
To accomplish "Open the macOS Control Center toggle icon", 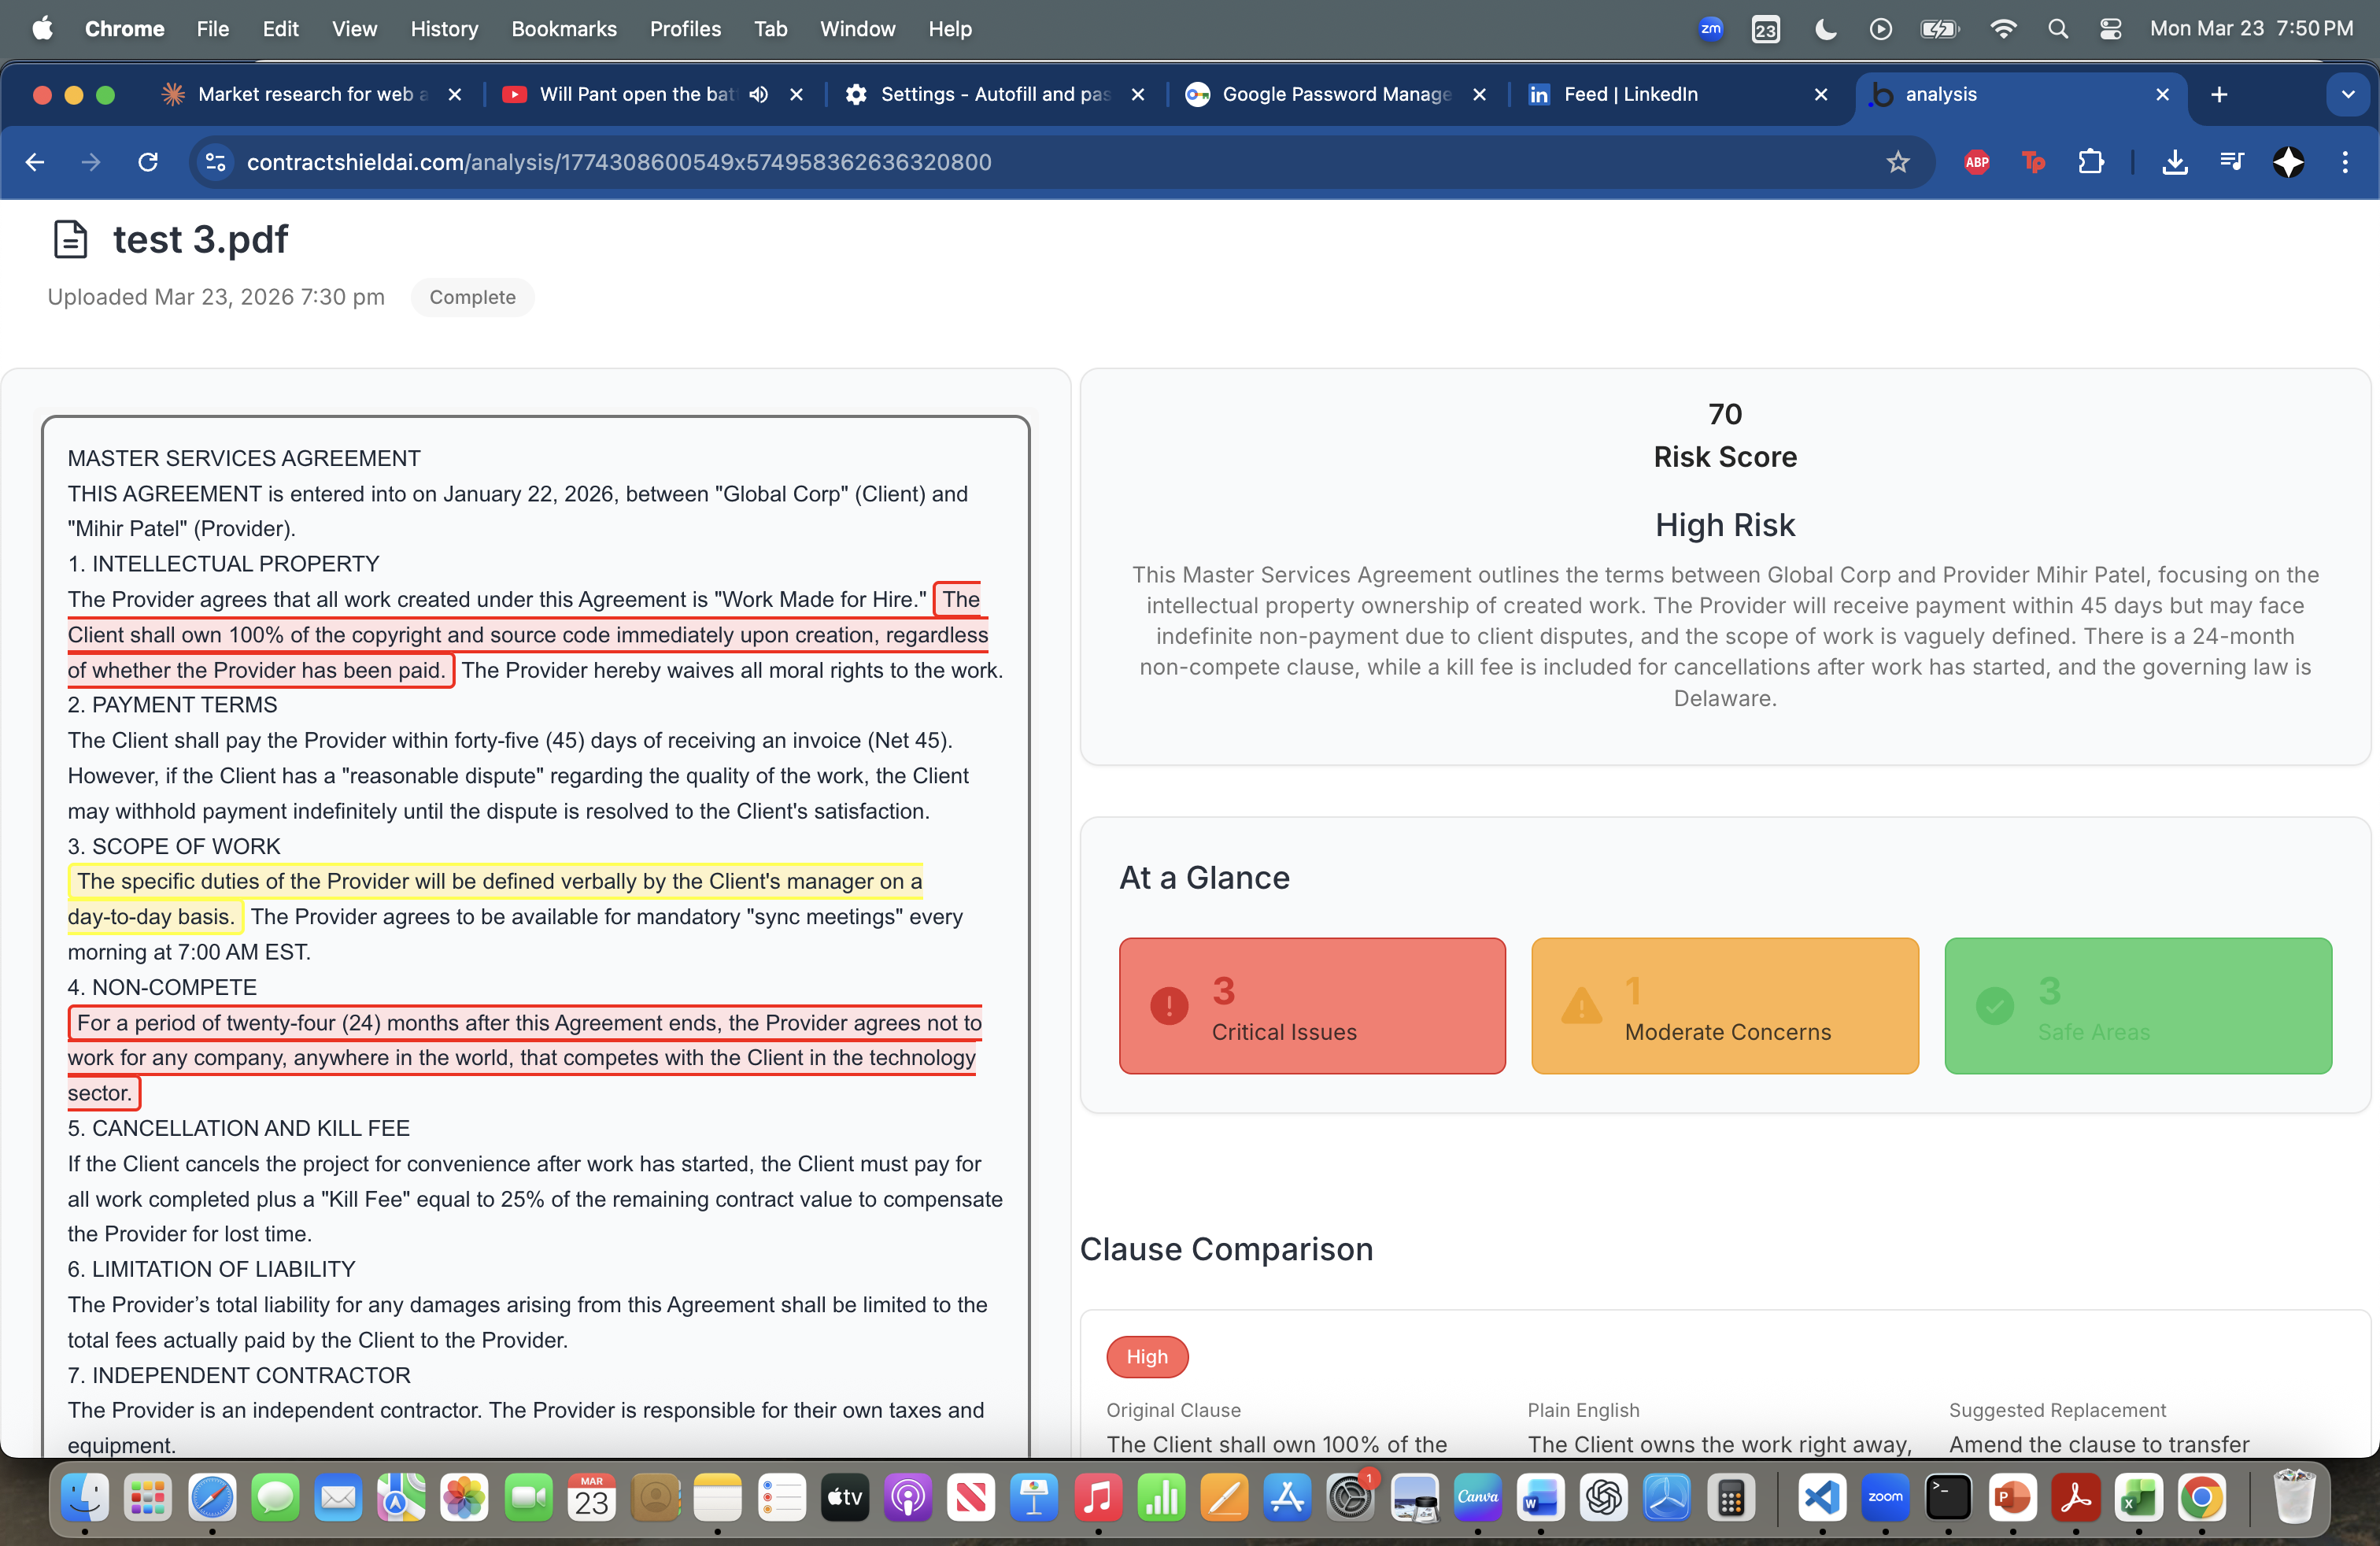I will (x=2110, y=29).
